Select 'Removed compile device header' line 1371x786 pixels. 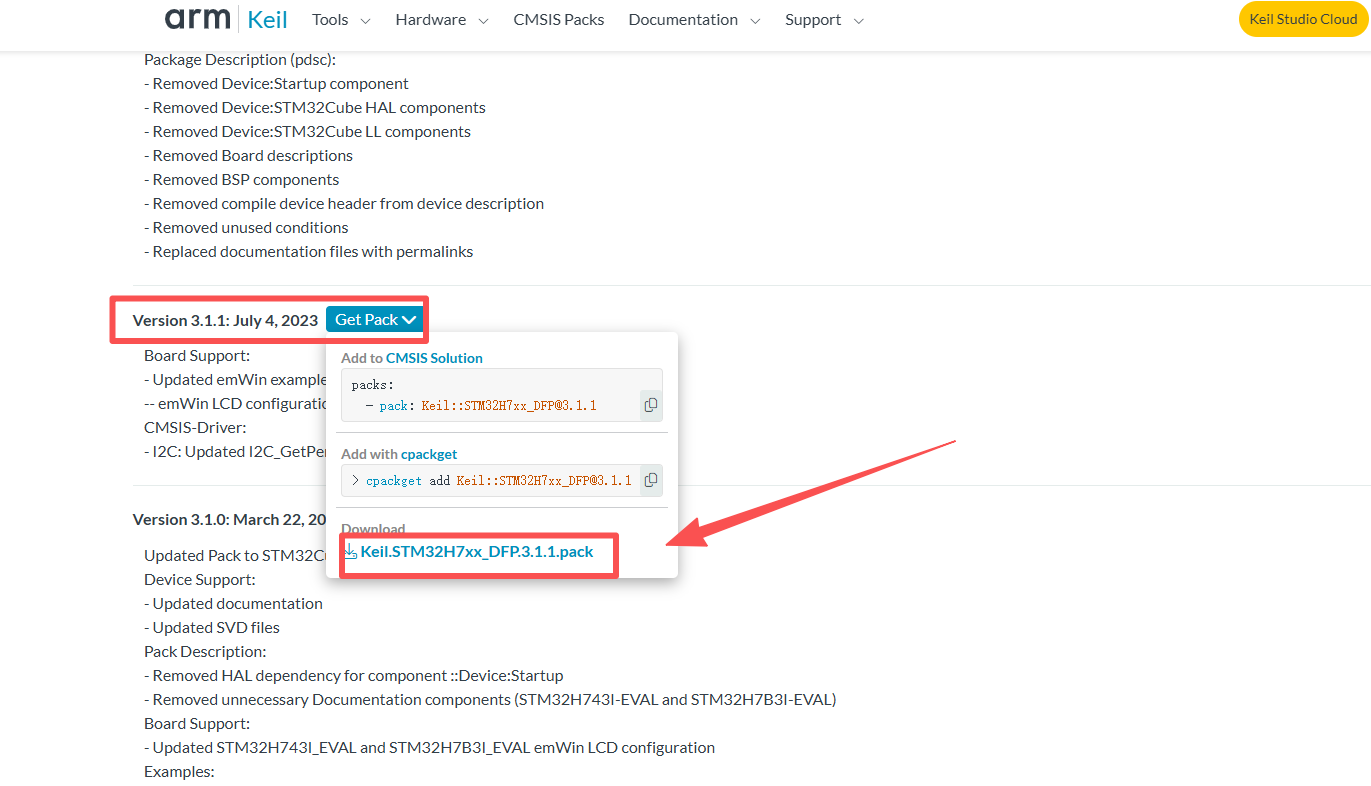pyautogui.click(x=344, y=204)
